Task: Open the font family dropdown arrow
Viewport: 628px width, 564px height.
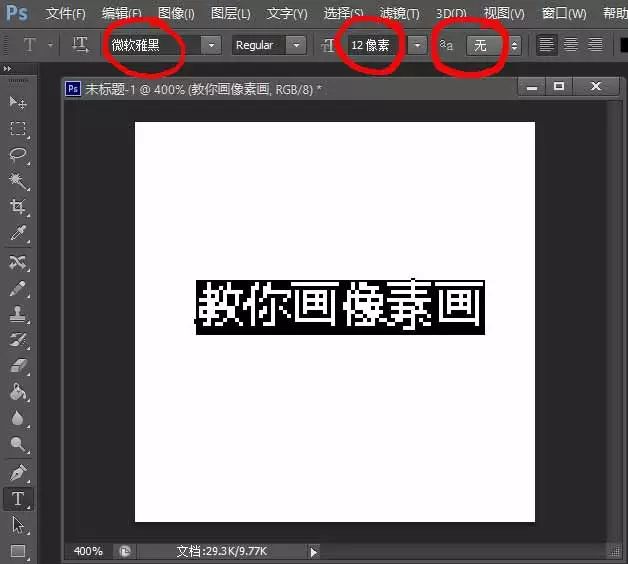Action: [211, 45]
